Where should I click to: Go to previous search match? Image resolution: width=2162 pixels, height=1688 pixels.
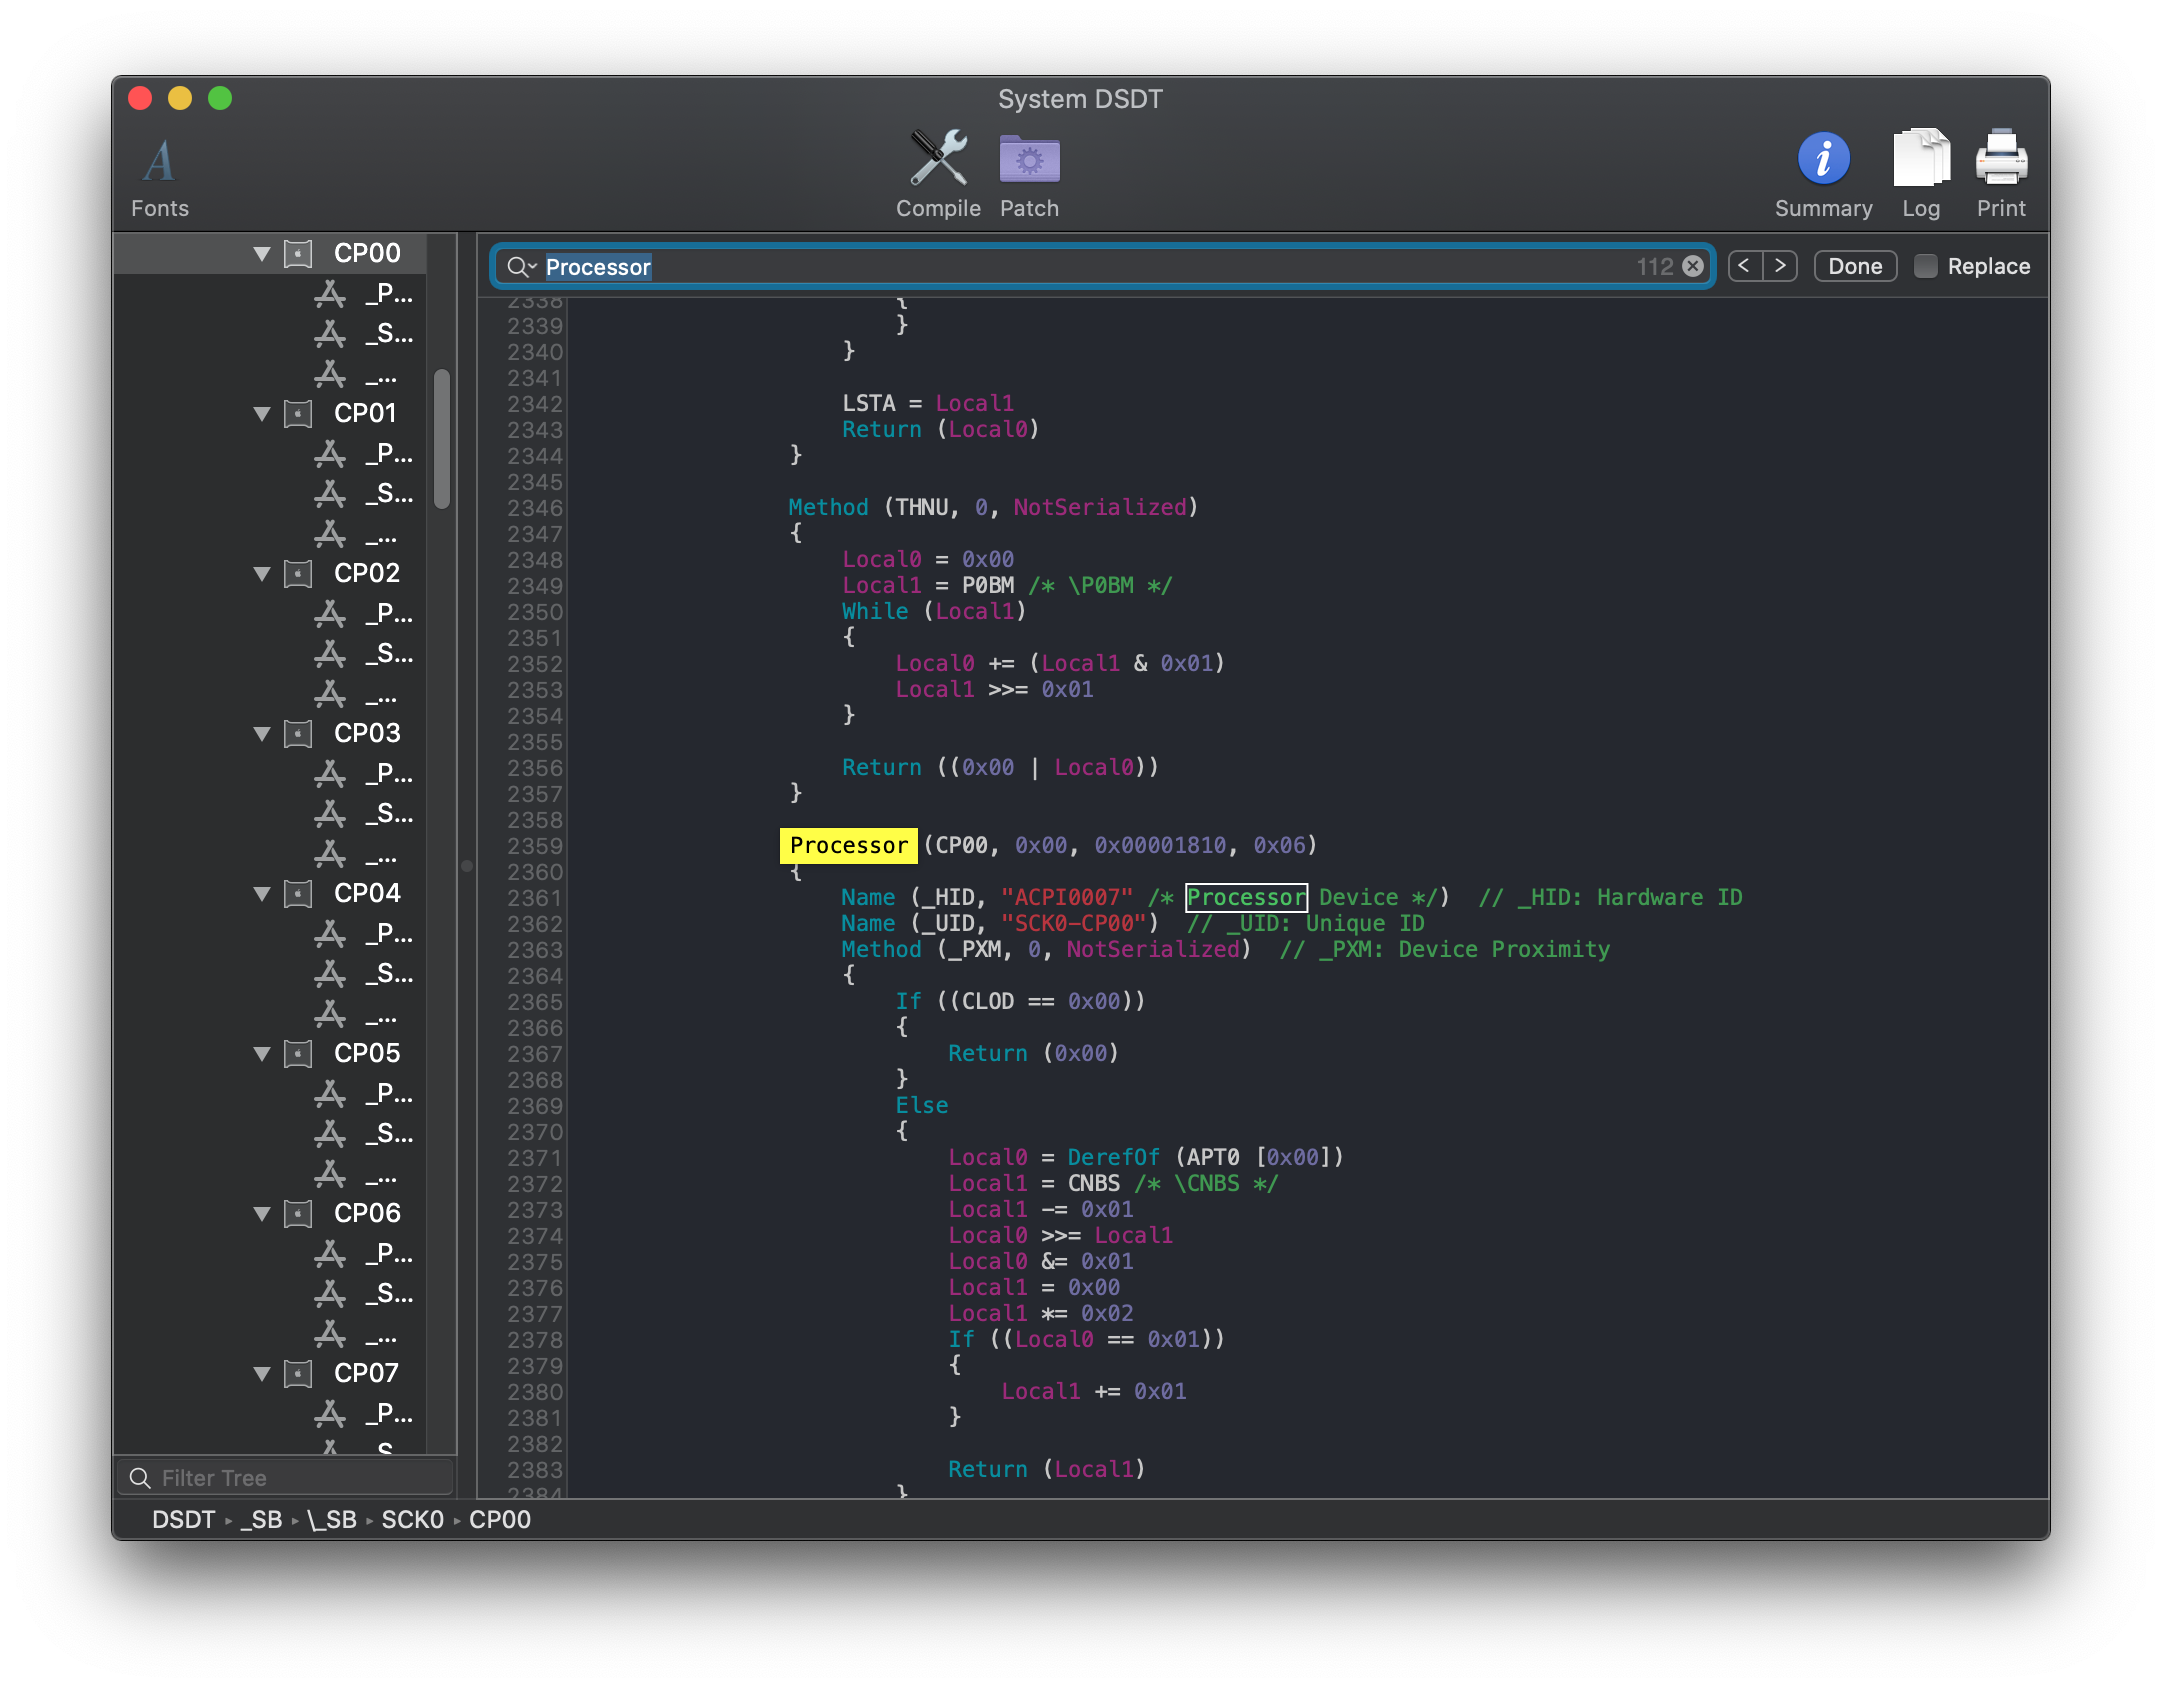click(1745, 266)
